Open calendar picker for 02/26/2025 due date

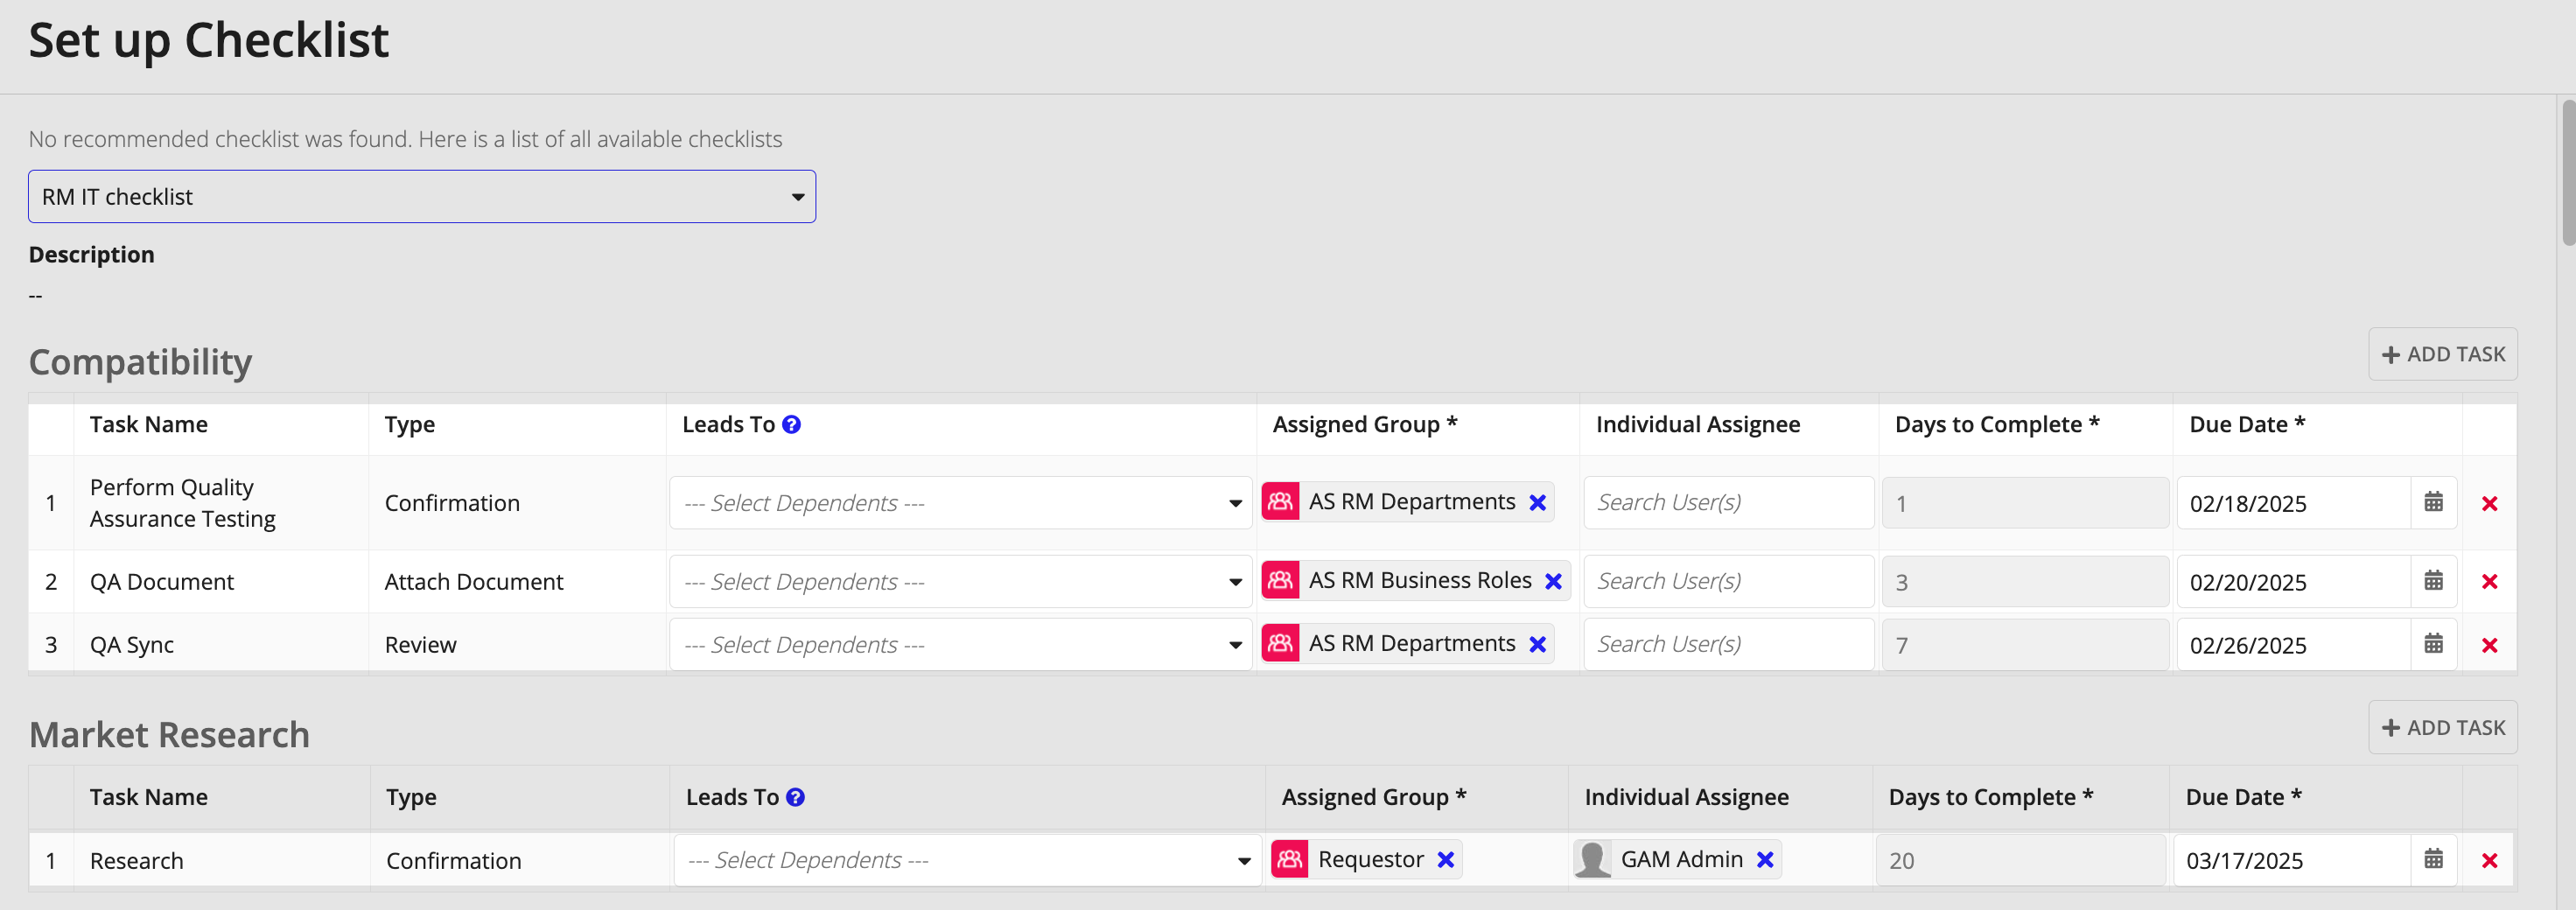[x=2434, y=645]
